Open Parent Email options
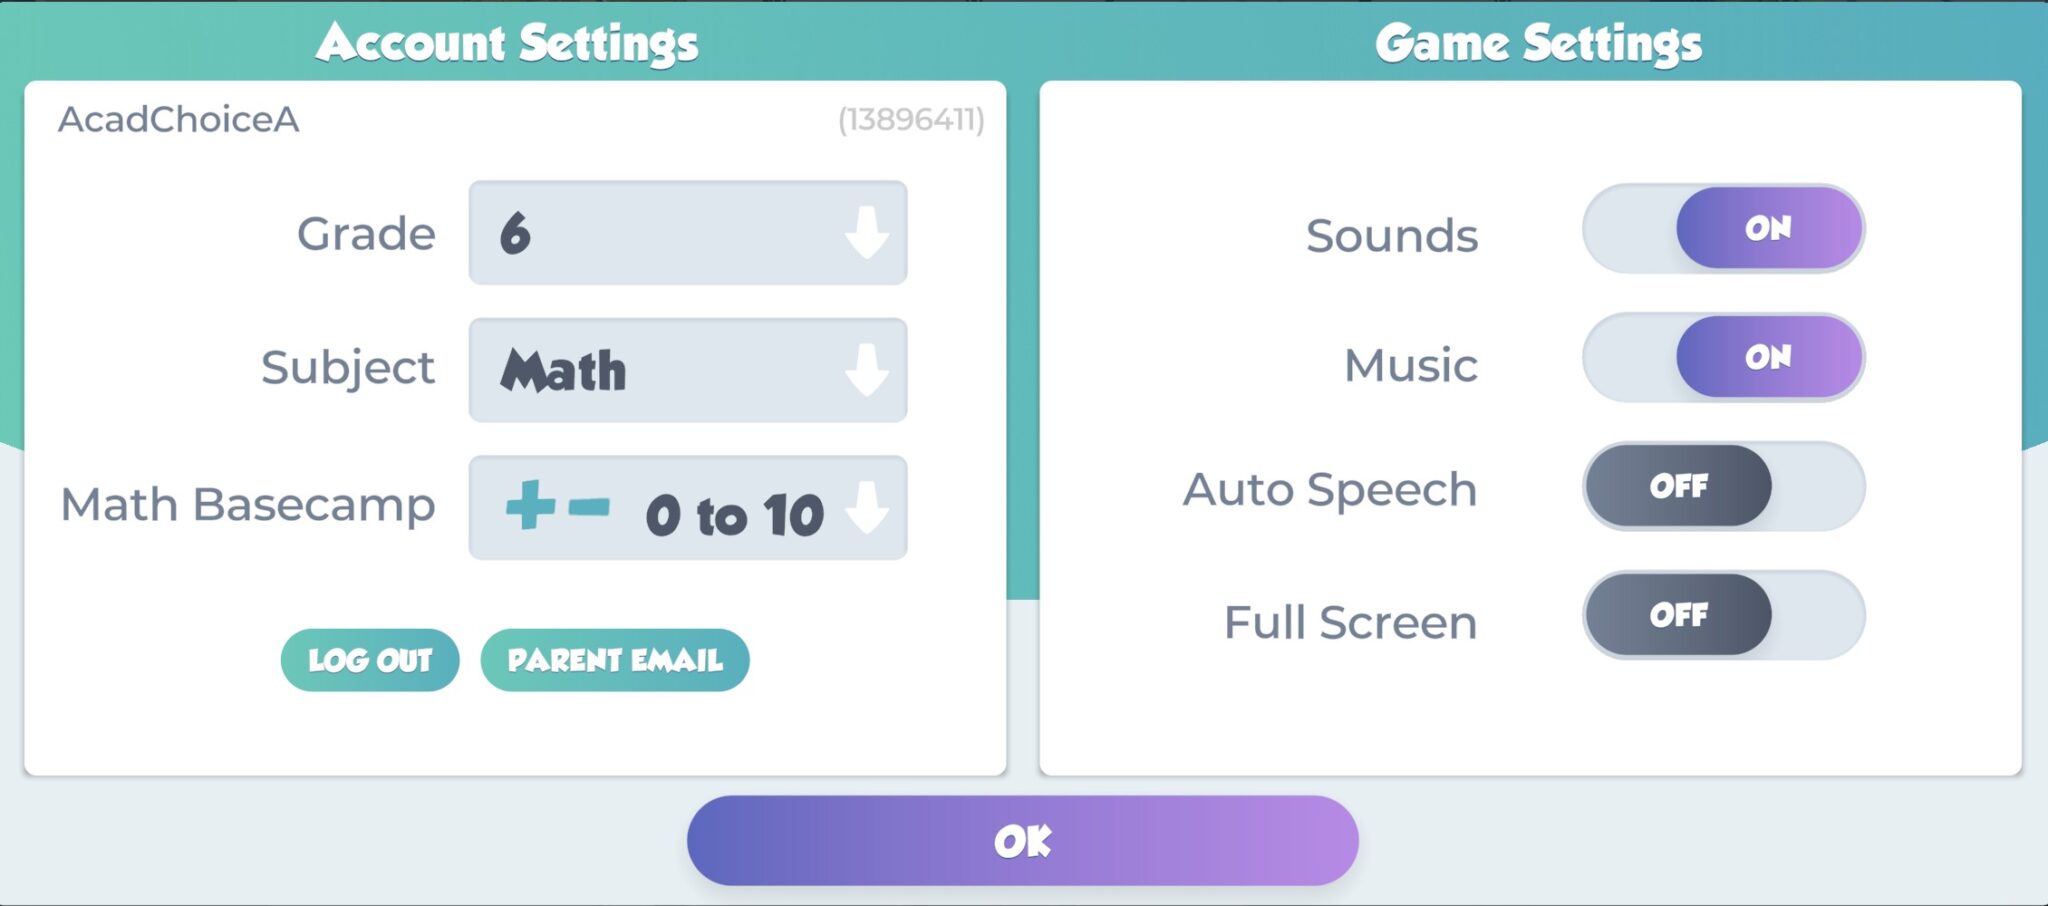This screenshot has height=906, width=2048. pos(614,659)
